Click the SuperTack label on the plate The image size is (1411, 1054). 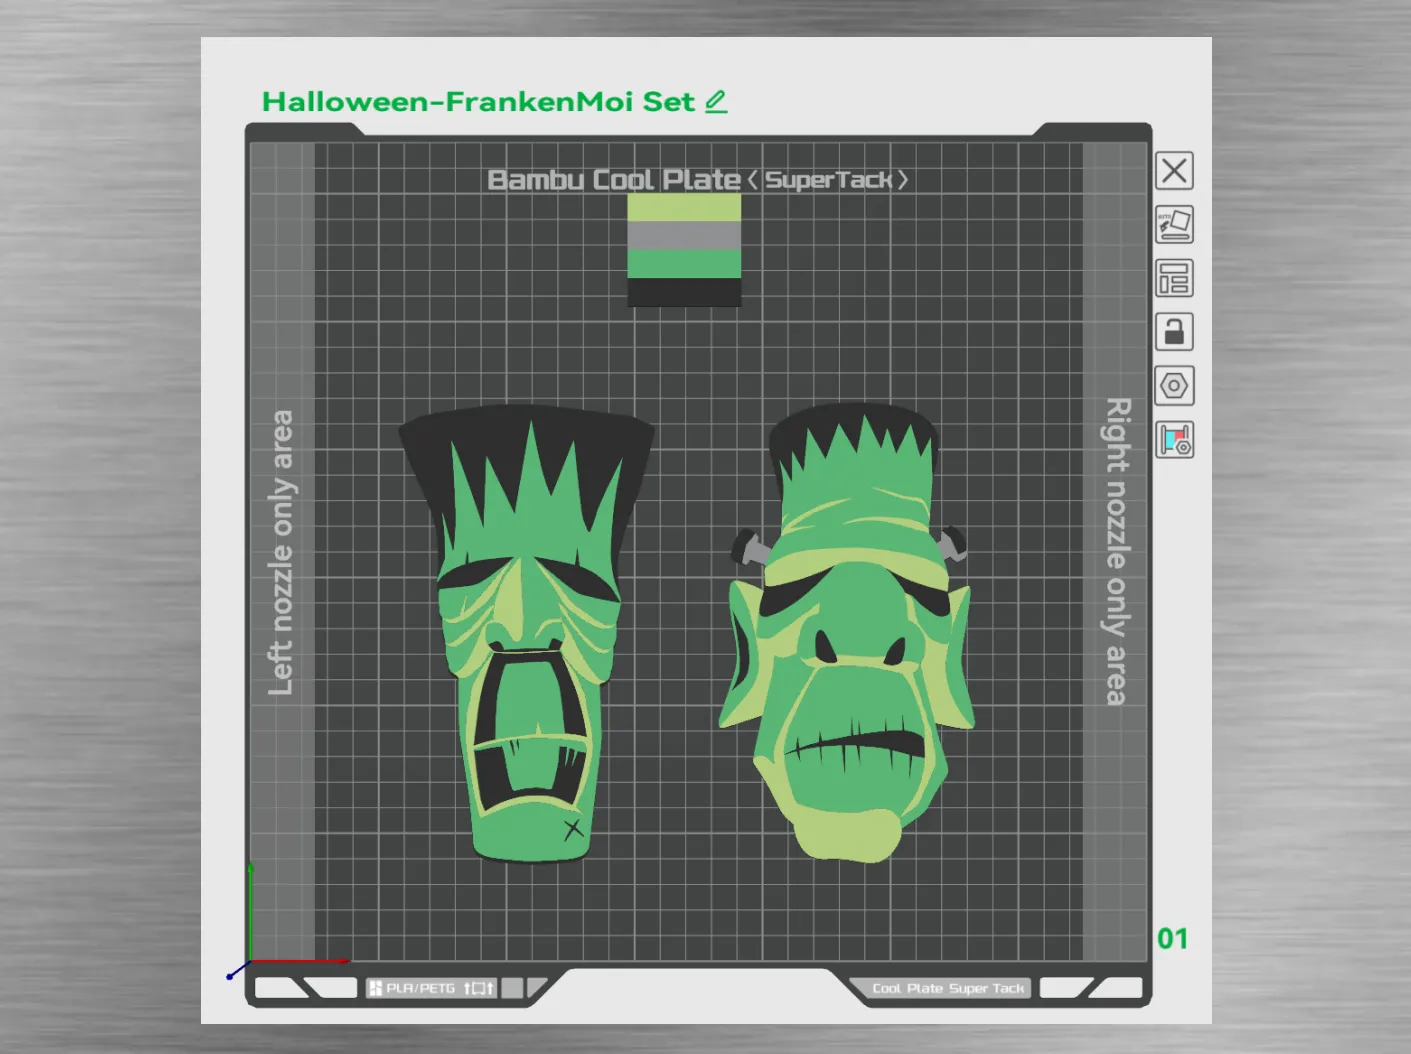tap(829, 180)
